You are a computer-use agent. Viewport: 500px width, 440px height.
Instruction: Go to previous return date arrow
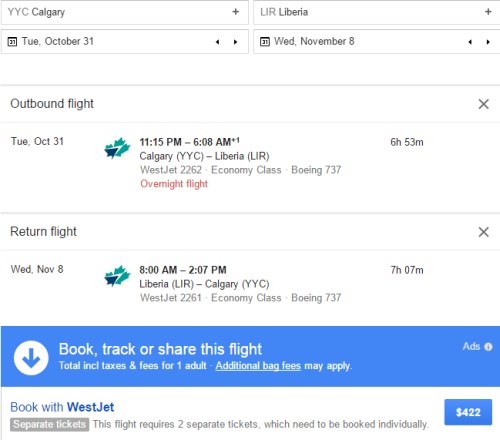470,42
